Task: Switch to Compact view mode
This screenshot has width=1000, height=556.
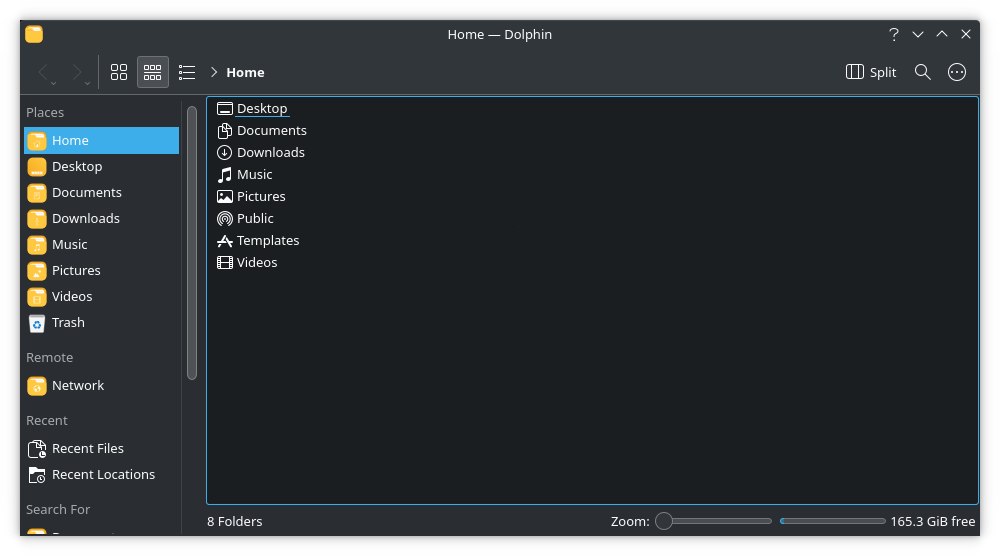Action: coord(152,72)
